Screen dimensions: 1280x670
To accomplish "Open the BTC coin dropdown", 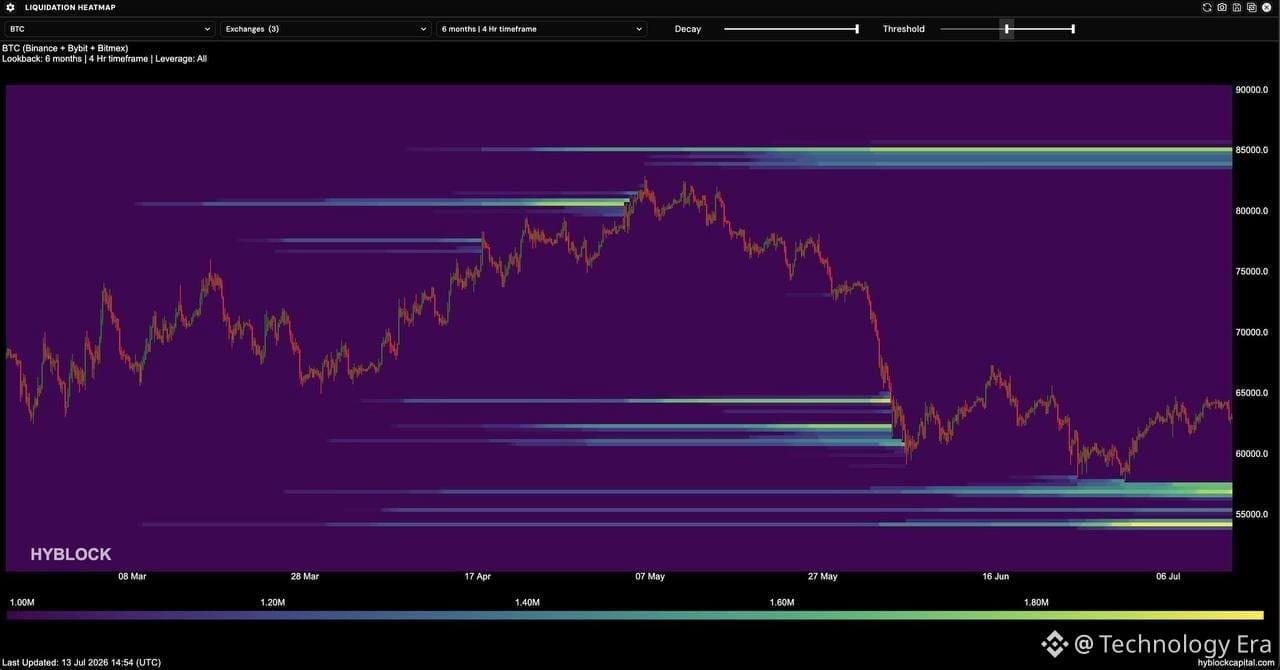I will pos(108,29).
